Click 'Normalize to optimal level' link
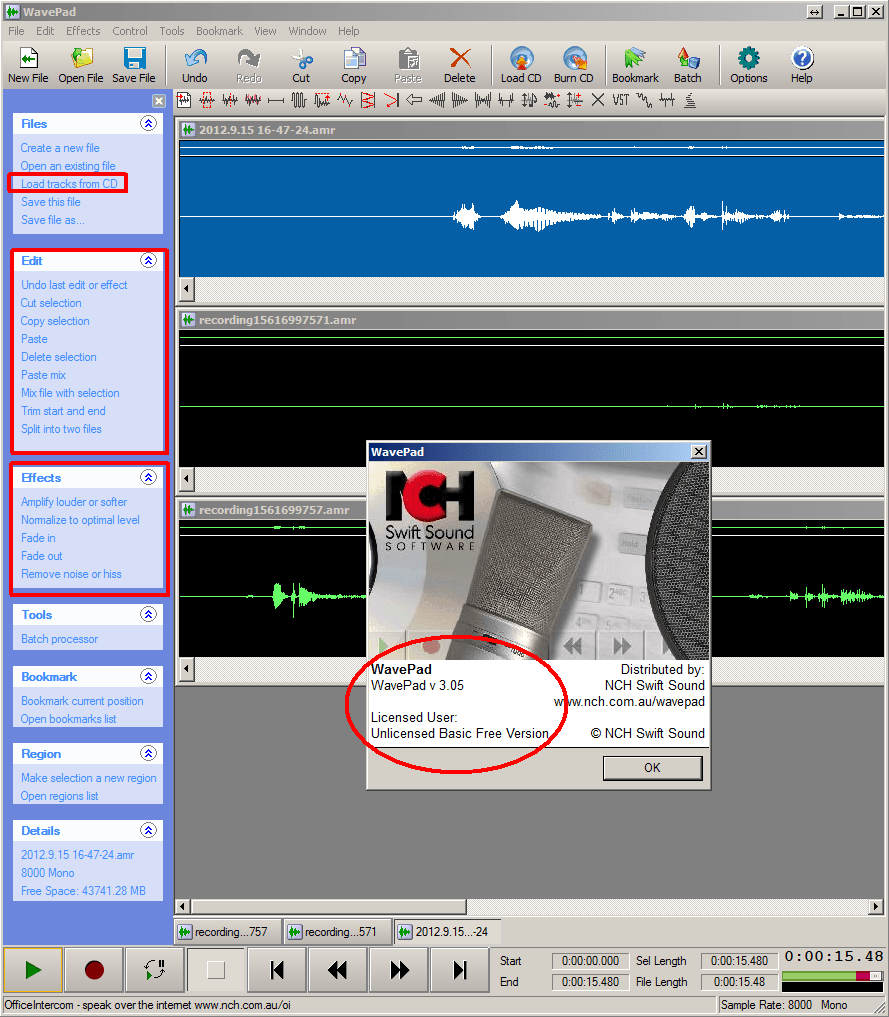 (x=80, y=520)
